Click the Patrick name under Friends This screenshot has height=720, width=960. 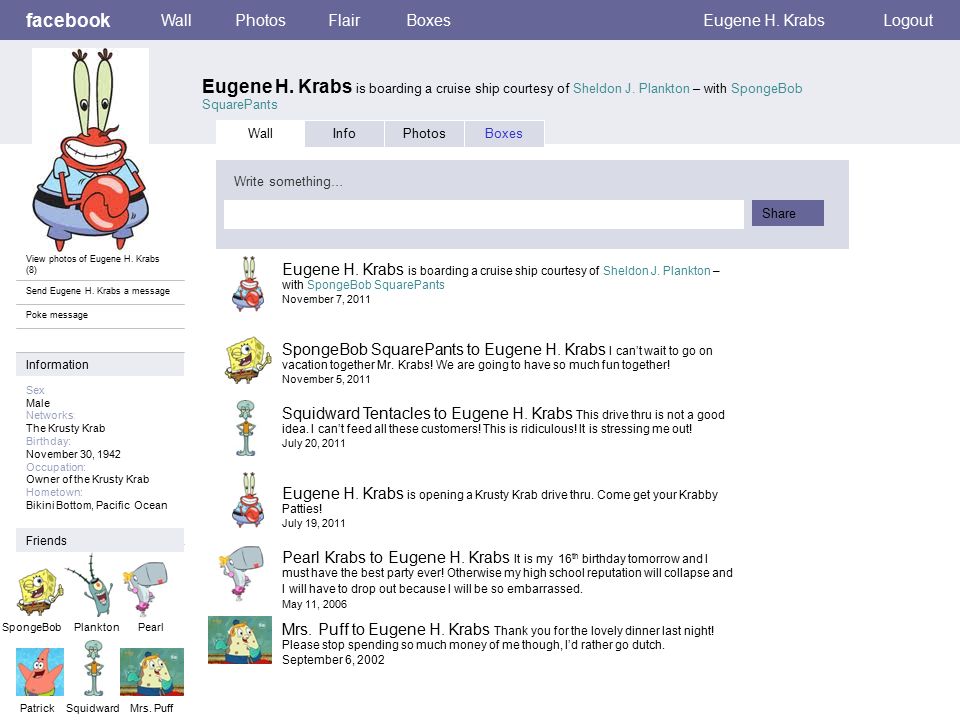(x=37, y=708)
